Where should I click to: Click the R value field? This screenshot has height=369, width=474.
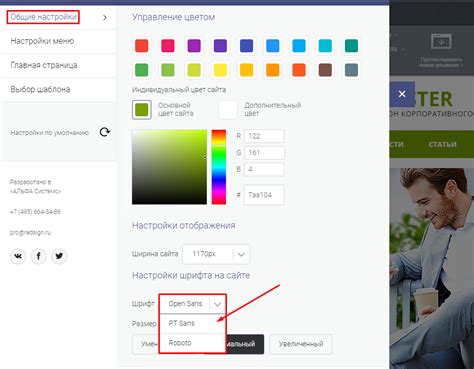(264, 136)
